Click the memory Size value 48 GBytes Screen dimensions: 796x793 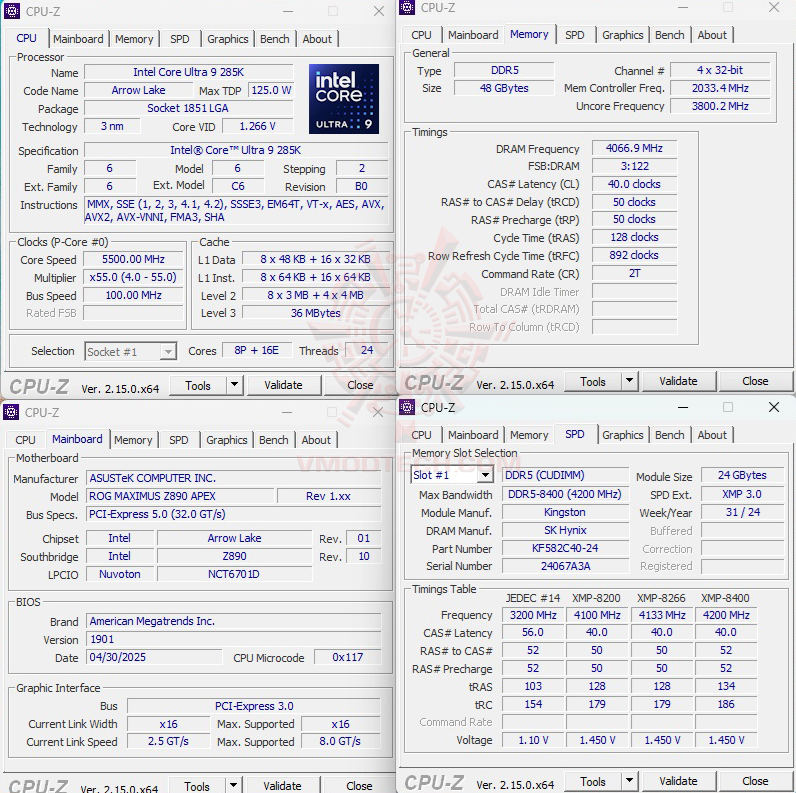click(x=504, y=88)
